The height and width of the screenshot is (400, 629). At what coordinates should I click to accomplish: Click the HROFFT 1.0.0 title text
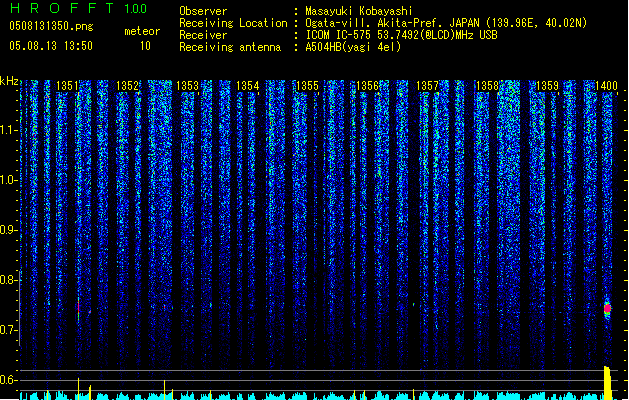pyautogui.click(x=79, y=8)
